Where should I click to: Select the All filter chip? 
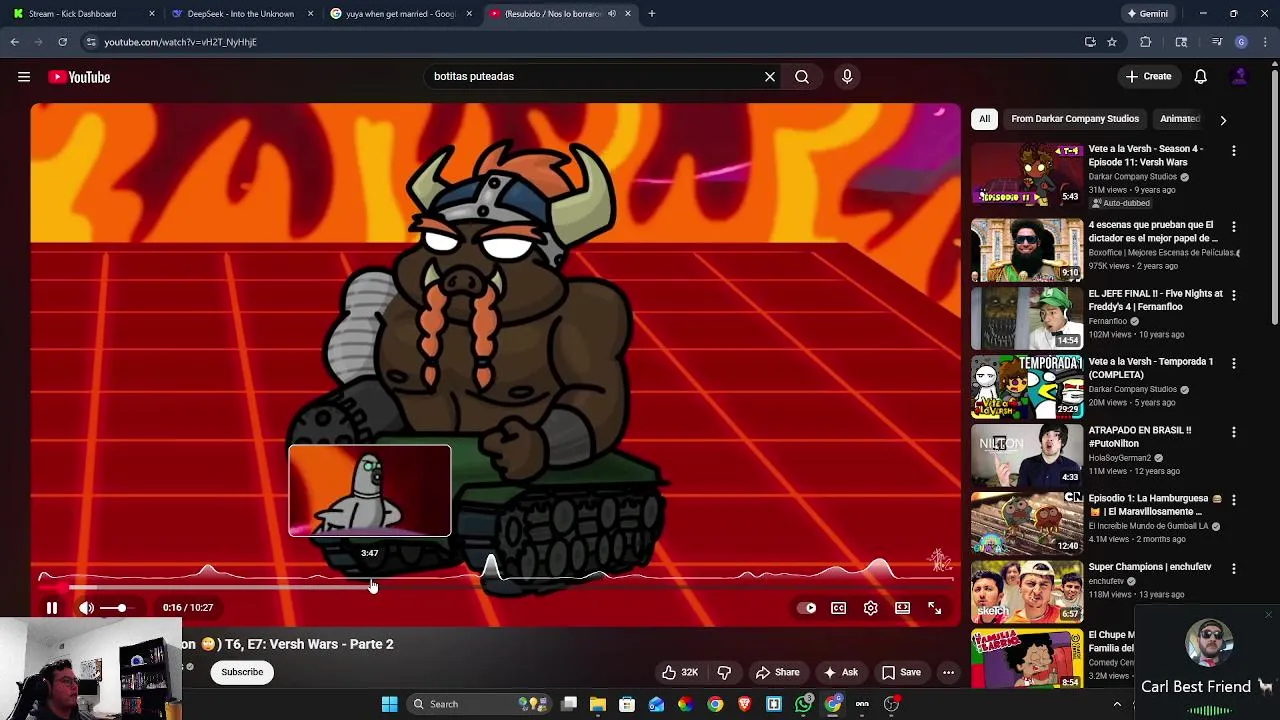984,119
